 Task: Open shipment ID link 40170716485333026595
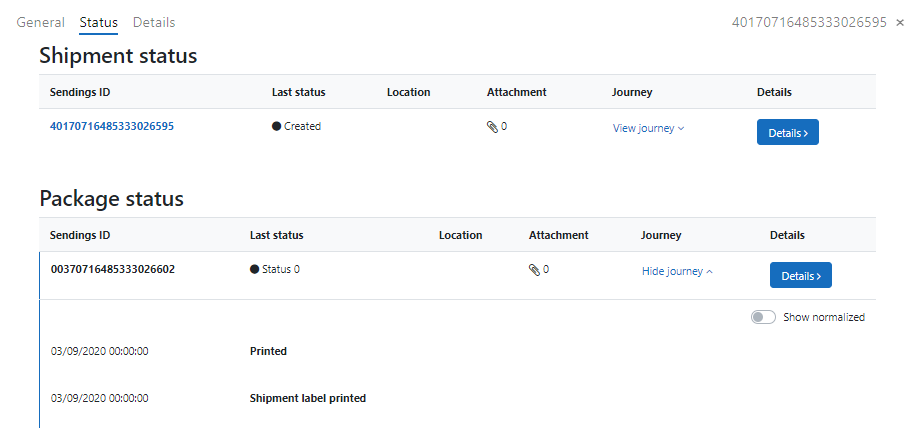tap(112, 126)
